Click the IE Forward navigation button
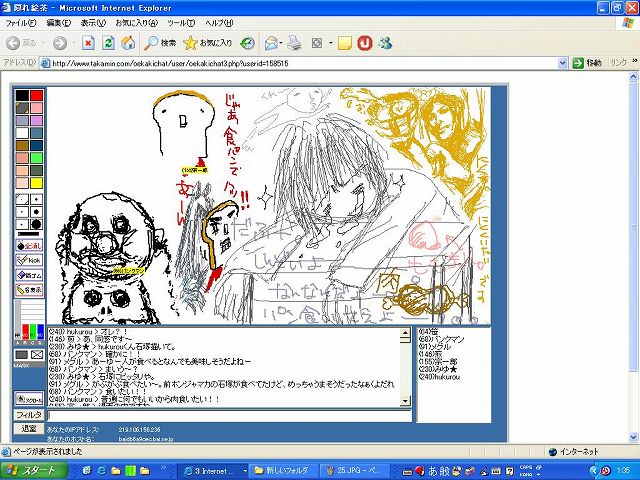 coord(60,43)
